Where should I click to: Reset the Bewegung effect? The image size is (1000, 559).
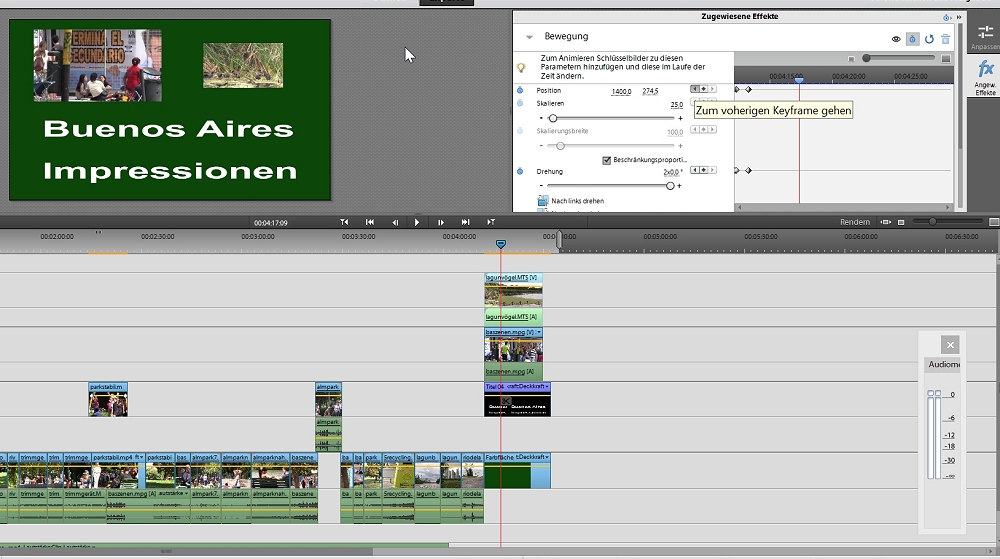coord(929,40)
